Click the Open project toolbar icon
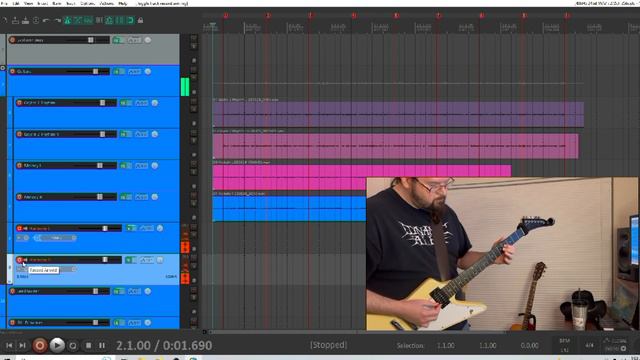 pyautogui.click(x=15, y=20)
